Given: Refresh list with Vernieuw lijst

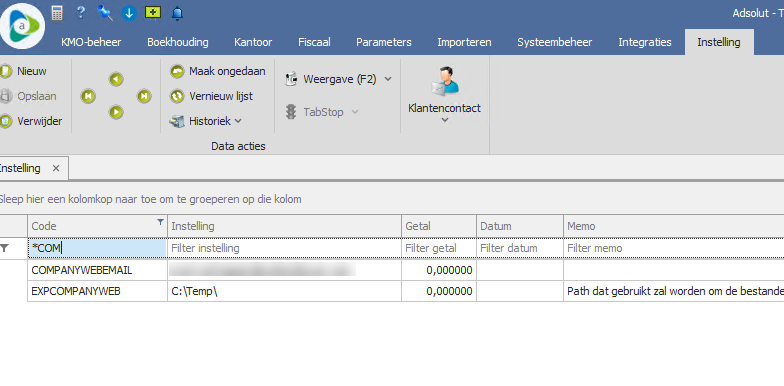Looking at the screenshot, I should [212, 96].
